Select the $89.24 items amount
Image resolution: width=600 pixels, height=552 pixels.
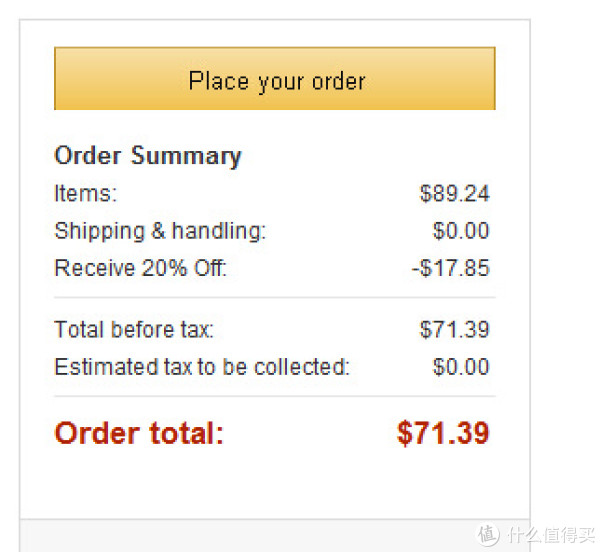click(x=455, y=193)
